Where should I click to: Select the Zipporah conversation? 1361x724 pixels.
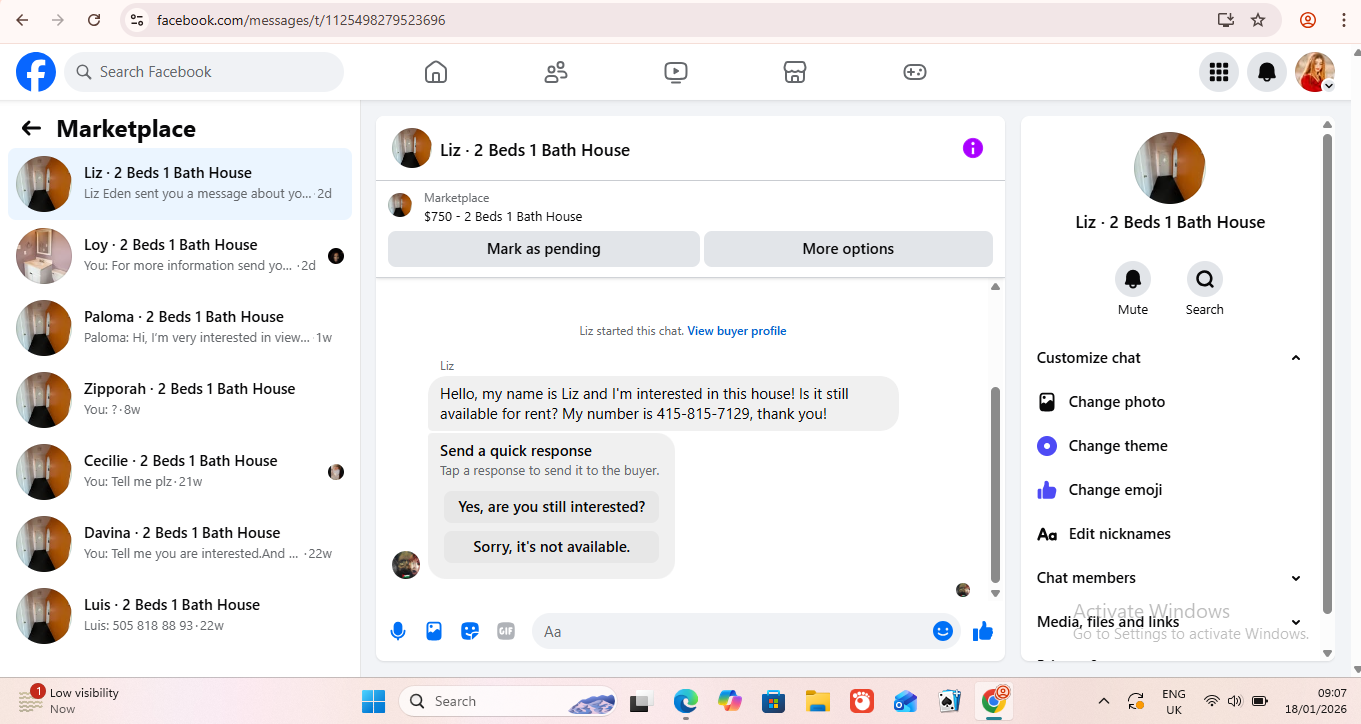tap(180, 400)
